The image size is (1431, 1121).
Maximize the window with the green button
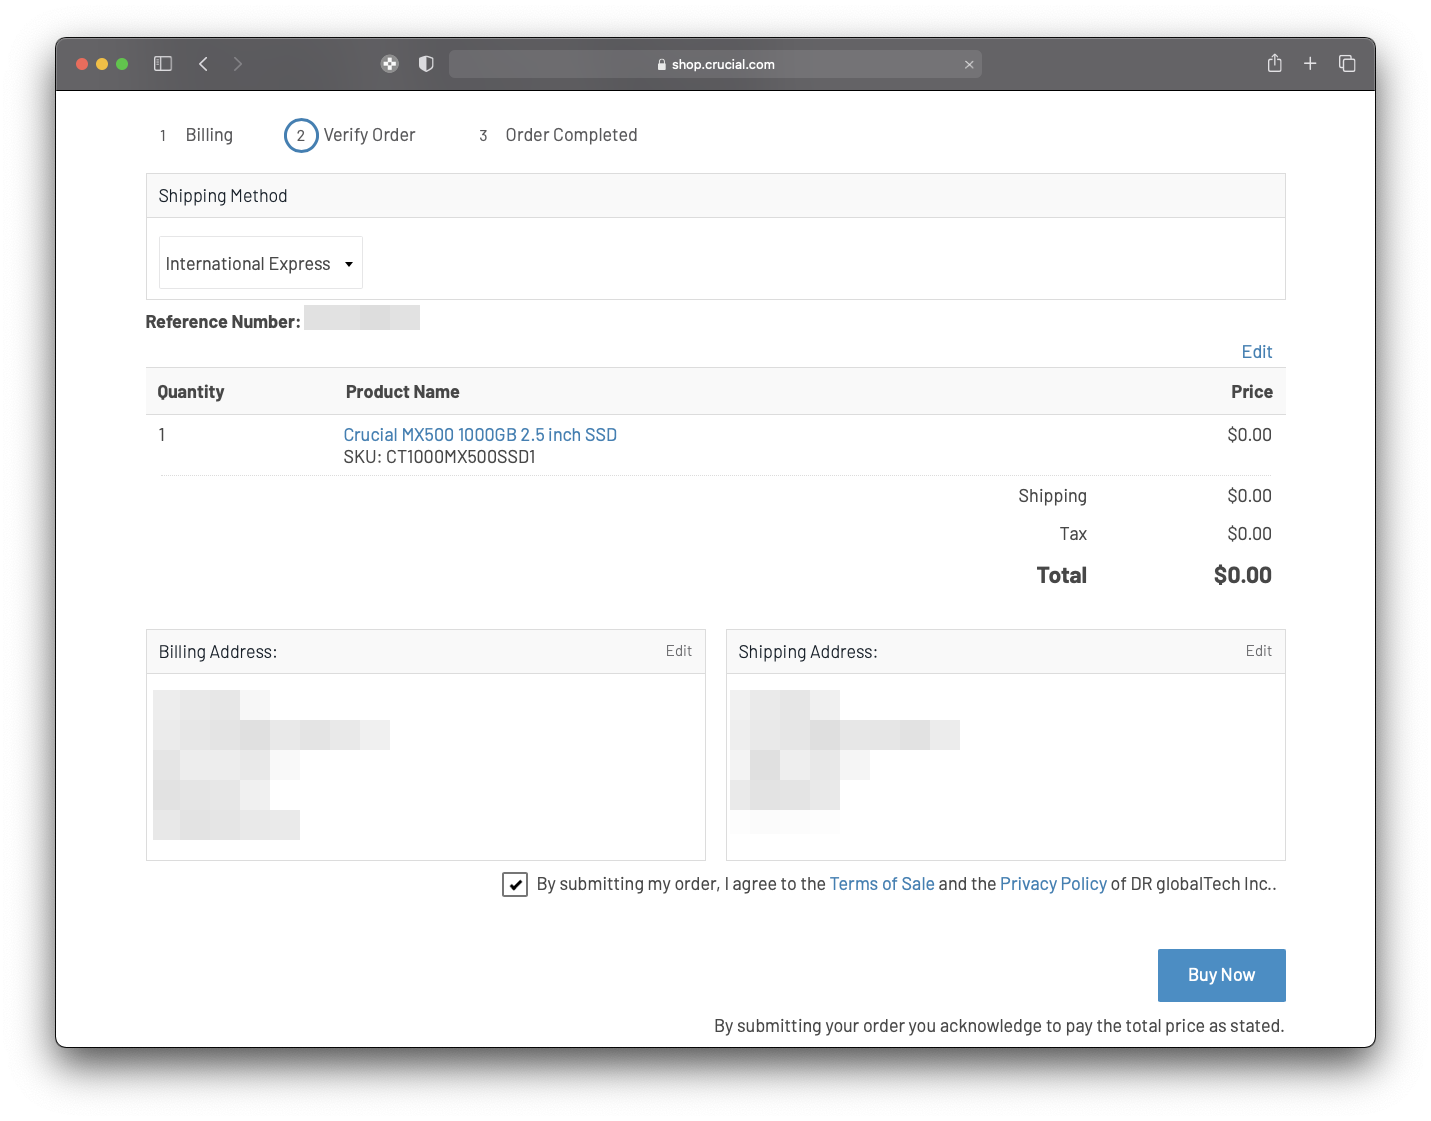122,64
